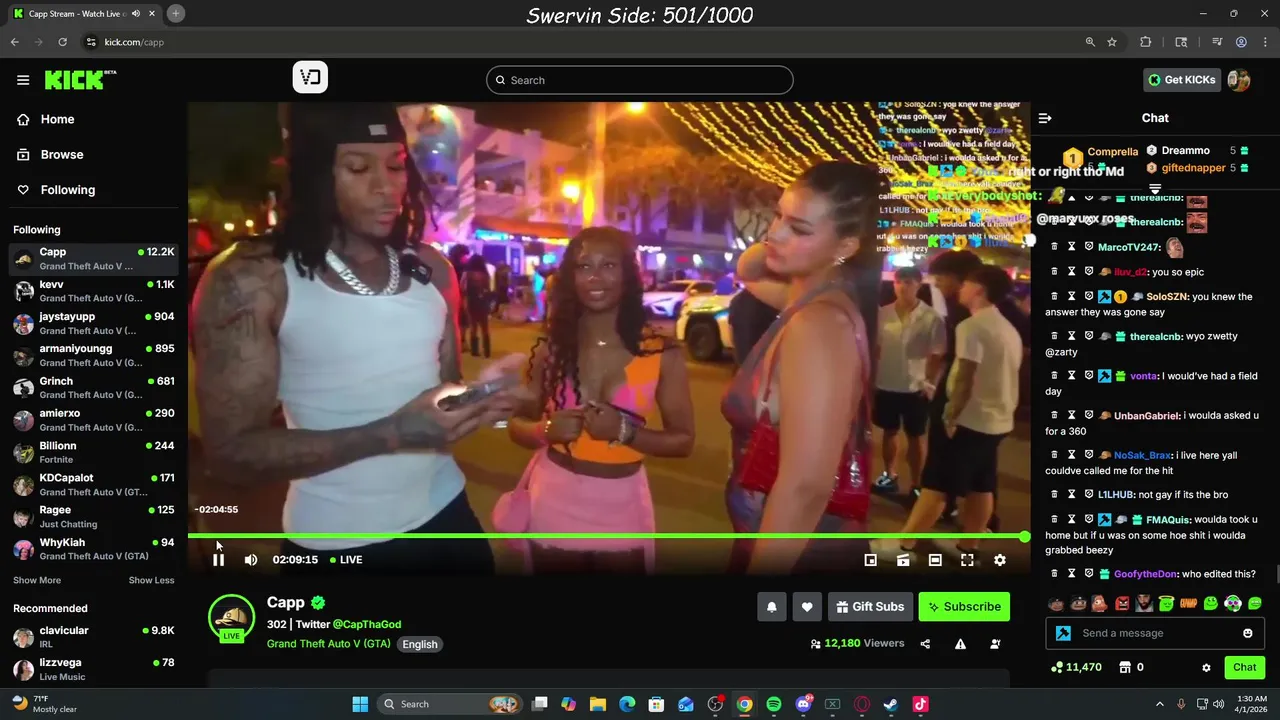Toggle theater mode
Screen dimensions: 1280x720
click(x=935, y=560)
